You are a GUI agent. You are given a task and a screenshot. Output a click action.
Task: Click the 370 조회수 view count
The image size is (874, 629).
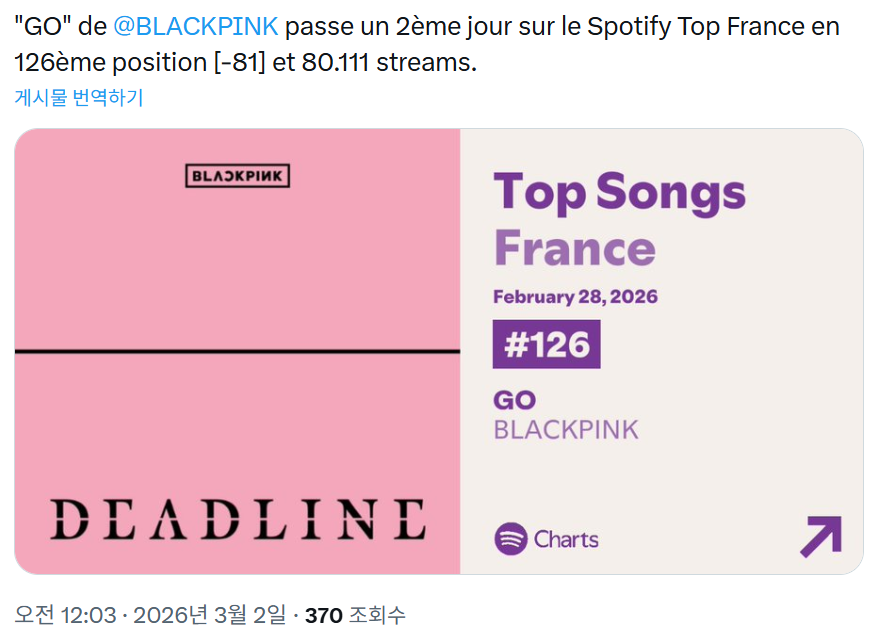(x=355, y=615)
